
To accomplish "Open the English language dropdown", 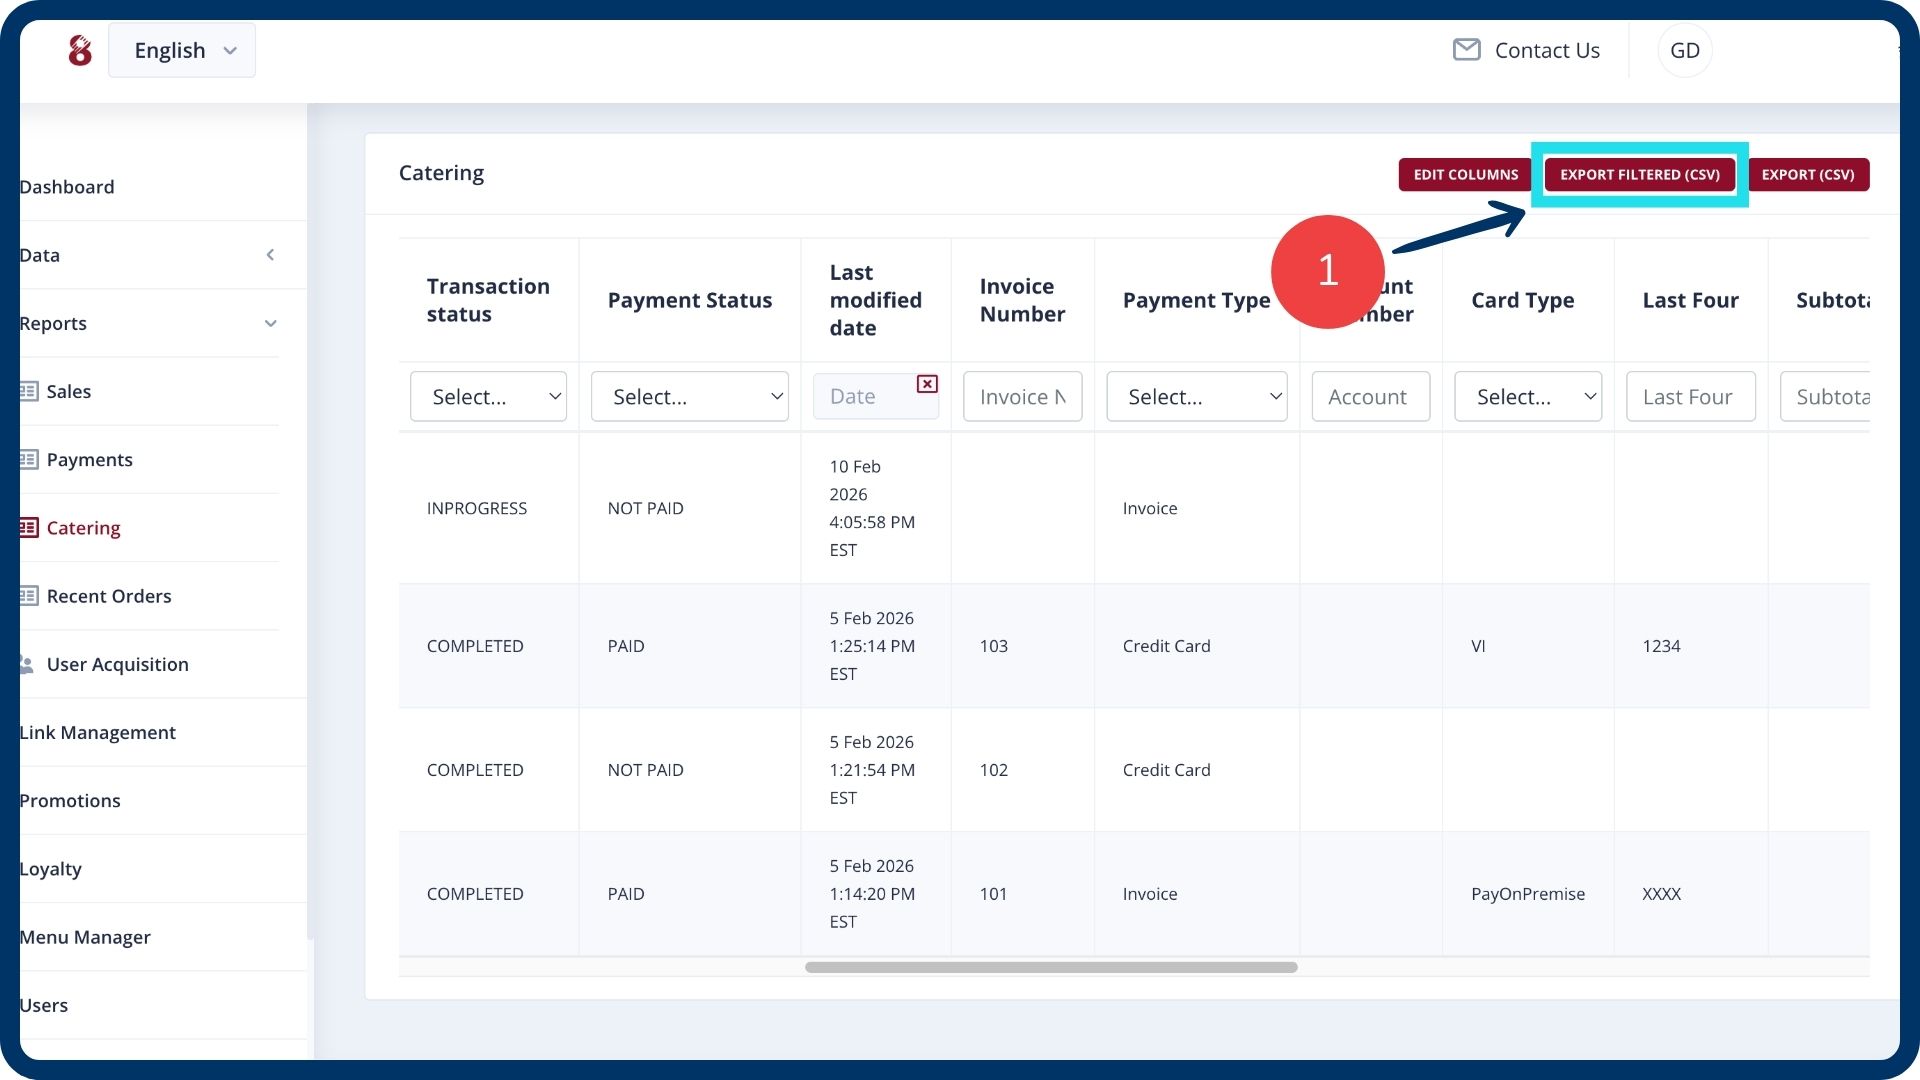I will pyautogui.click(x=182, y=50).
